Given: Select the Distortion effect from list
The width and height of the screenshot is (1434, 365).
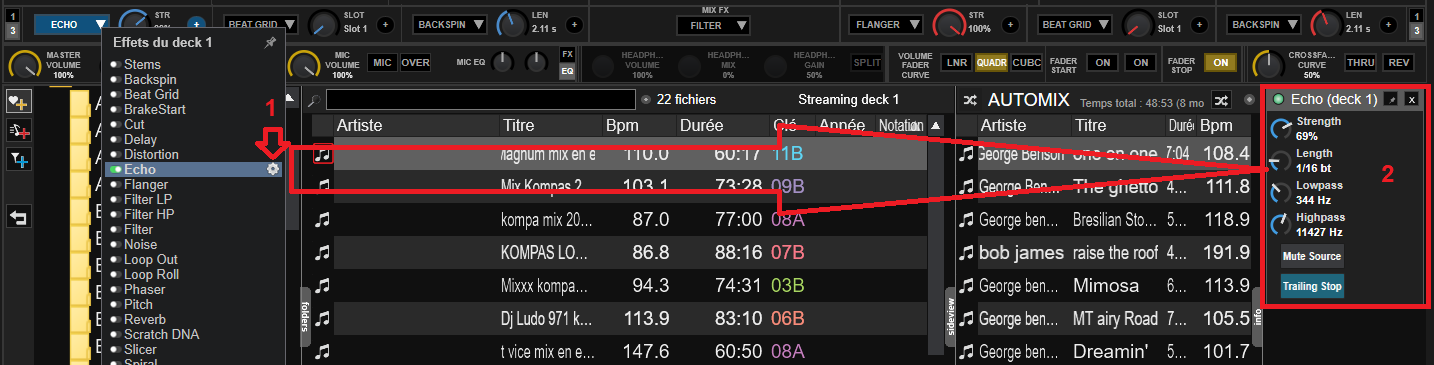Looking at the screenshot, I should [151, 155].
